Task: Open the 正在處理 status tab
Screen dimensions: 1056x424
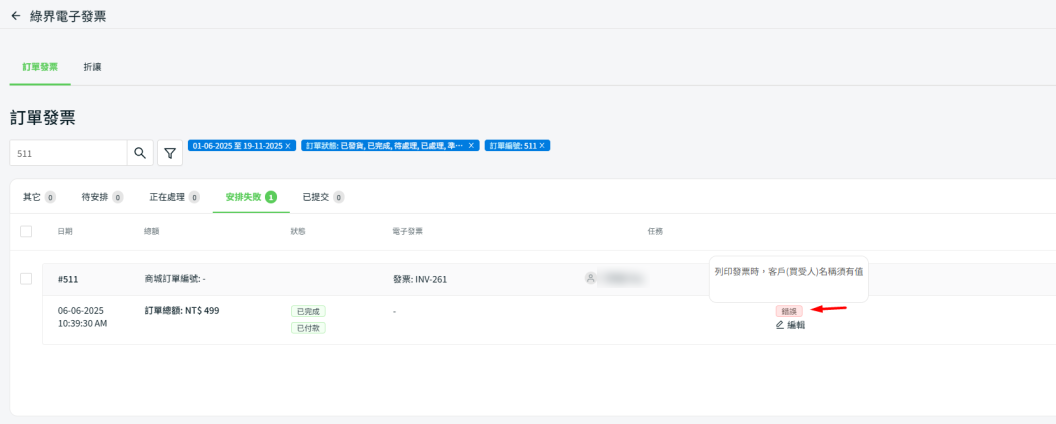Action: point(174,197)
